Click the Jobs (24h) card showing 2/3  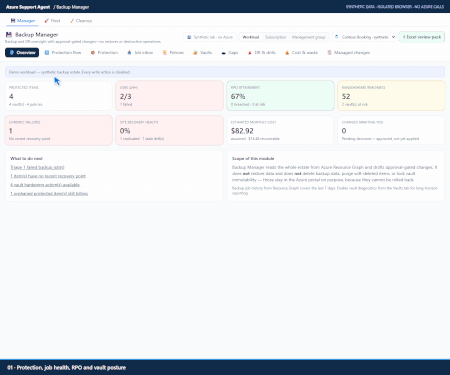click(x=169, y=96)
